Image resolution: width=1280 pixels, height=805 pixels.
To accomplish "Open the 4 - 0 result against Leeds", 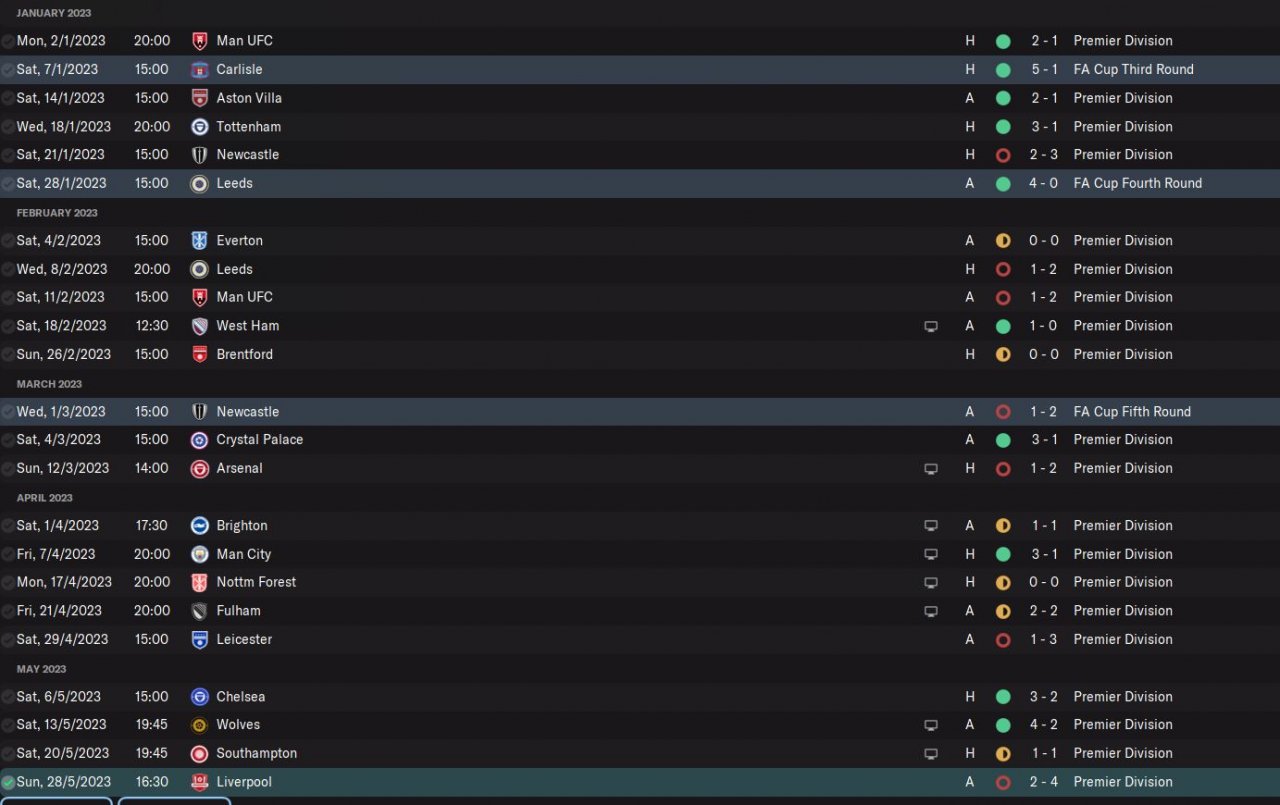I will click(1043, 184).
